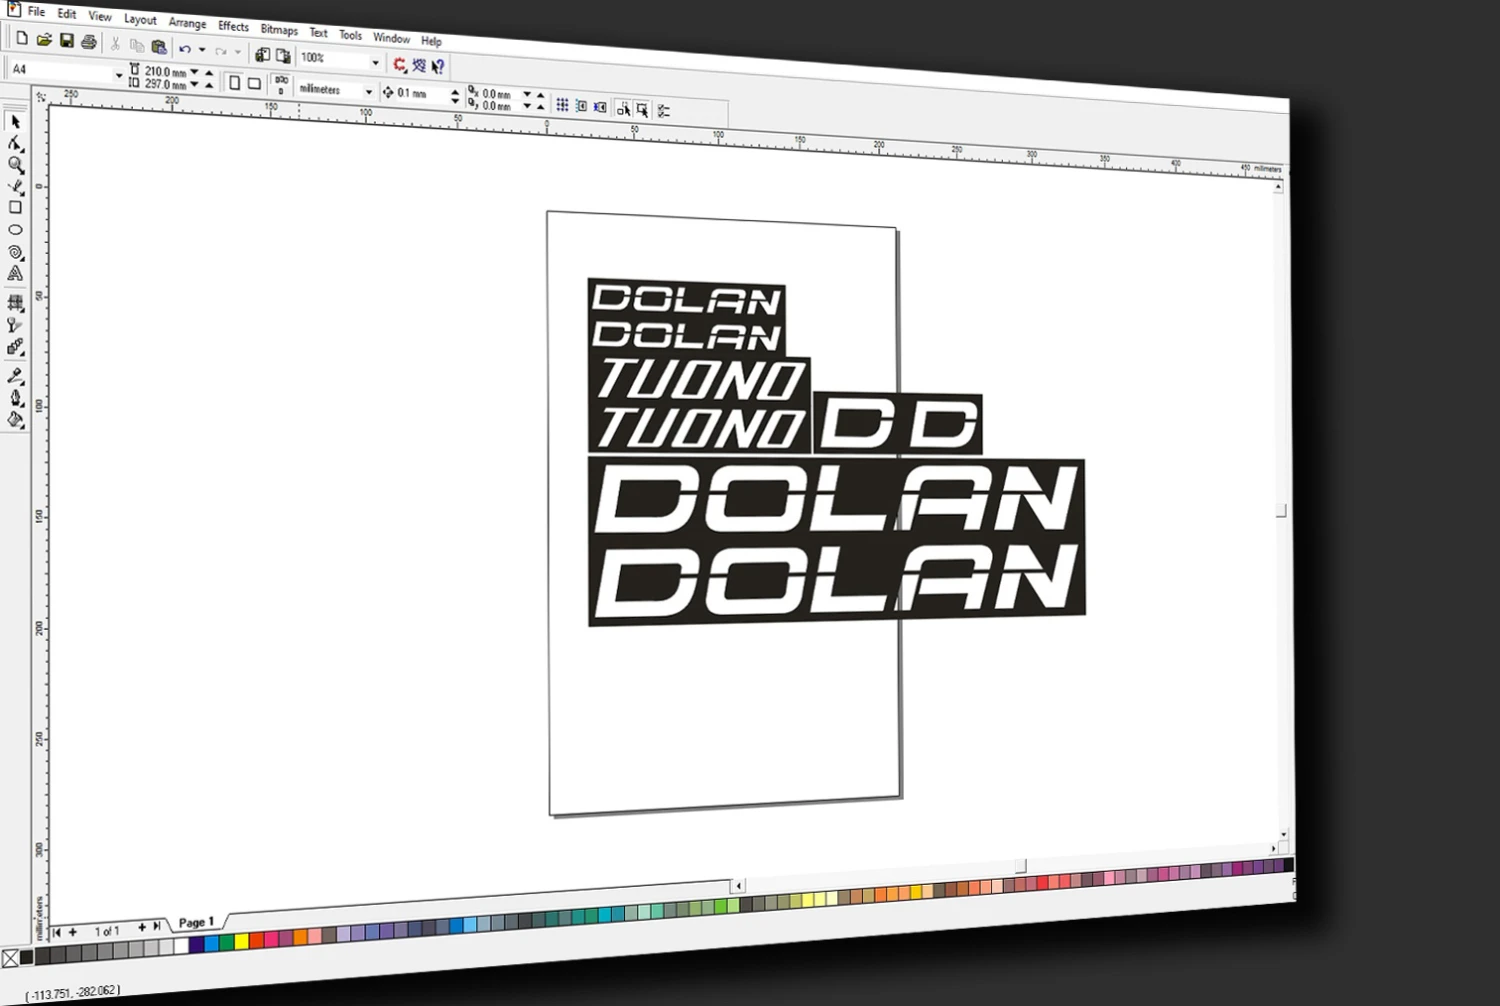Click the Print icon in toolbar
The image size is (1500, 1006).
[89, 42]
